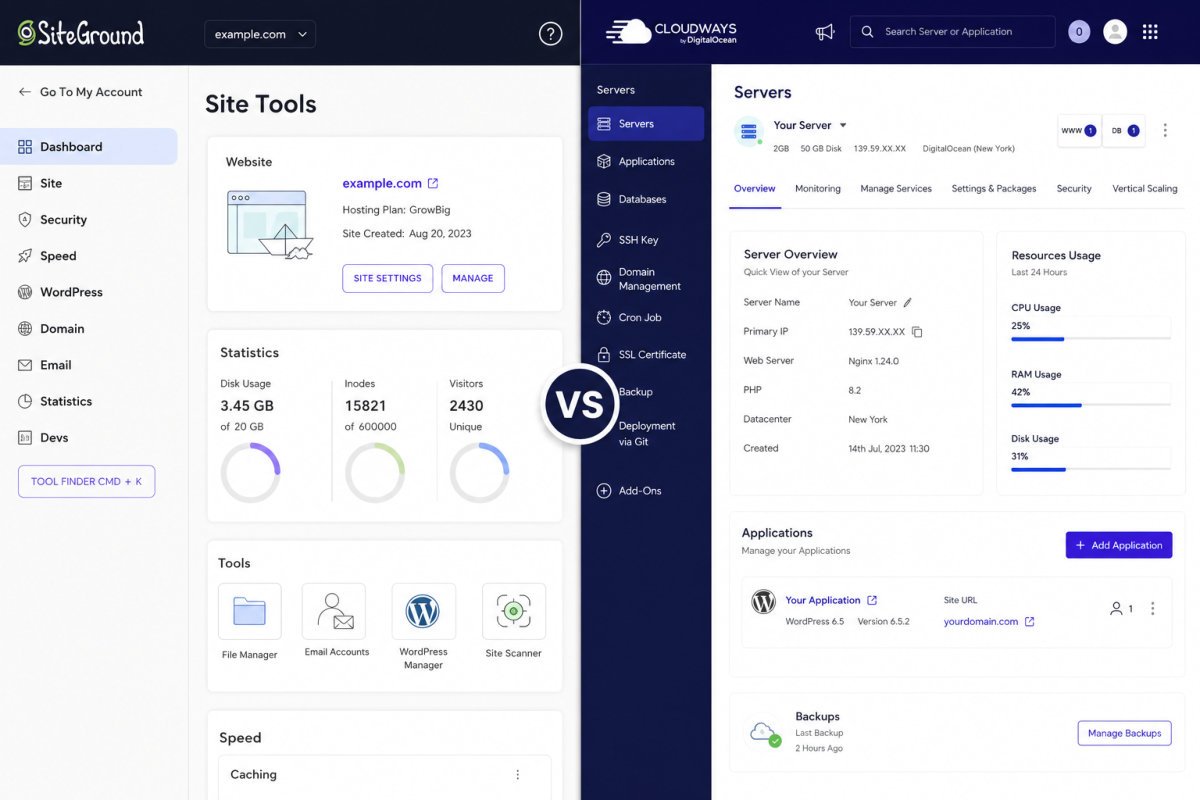
Task: Switch to the Security tab in Cloudways
Action: tap(1074, 188)
